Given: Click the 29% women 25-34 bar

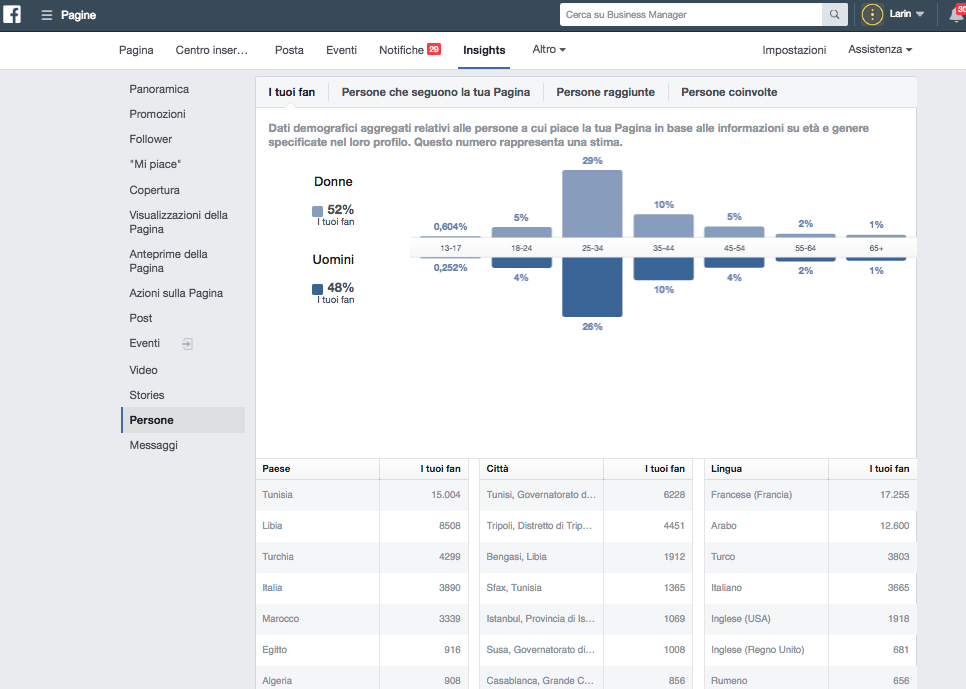Looking at the screenshot, I should 592,204.
